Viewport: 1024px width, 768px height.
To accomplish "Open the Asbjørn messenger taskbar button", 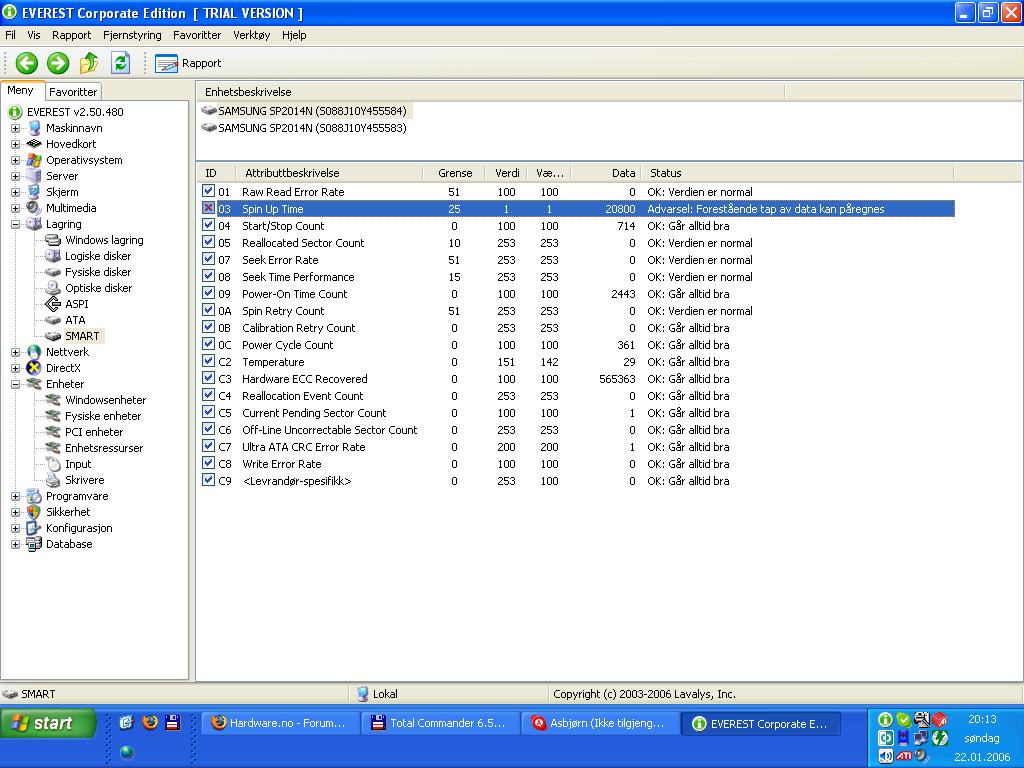I will [x=601, y=724].
